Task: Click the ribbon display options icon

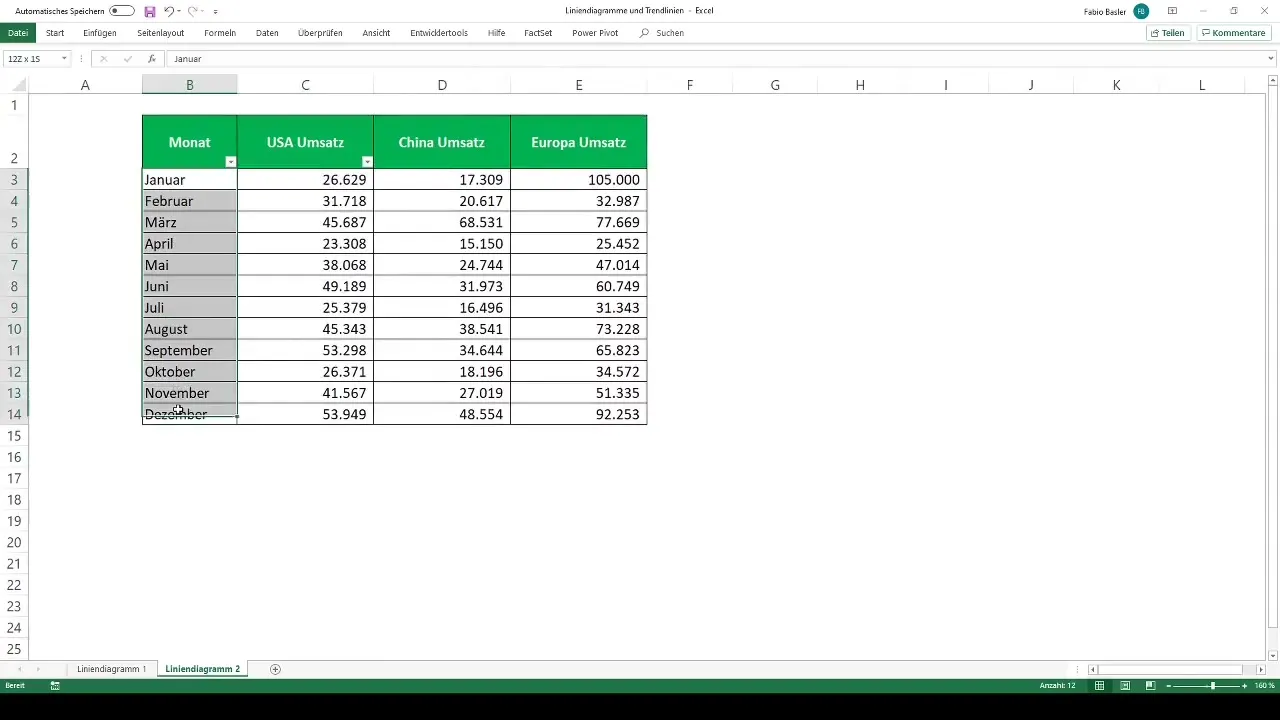Action: click(1172, 11)
